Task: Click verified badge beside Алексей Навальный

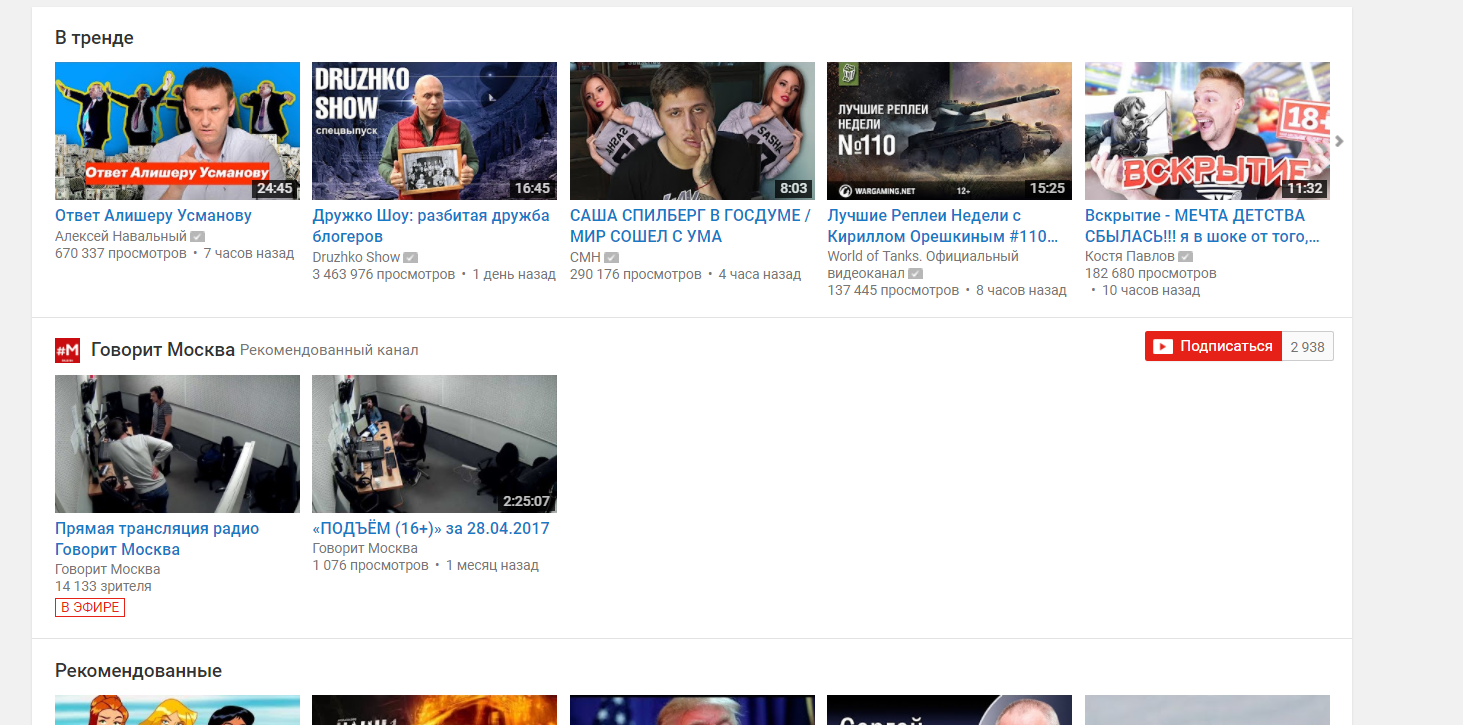Action: click(198, 237)
